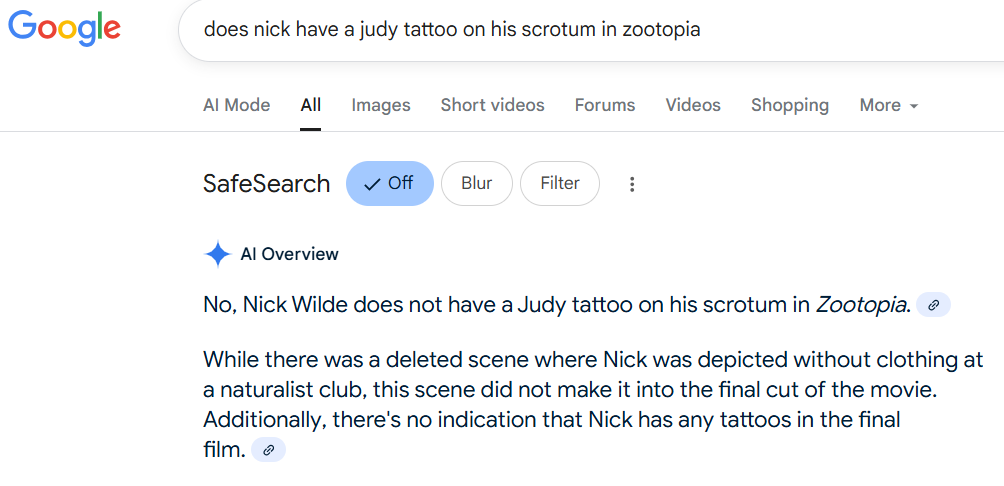Viewport: 1004px width, 486px height.
Task: Set SafeSearch to Filter
Action: 560,184
